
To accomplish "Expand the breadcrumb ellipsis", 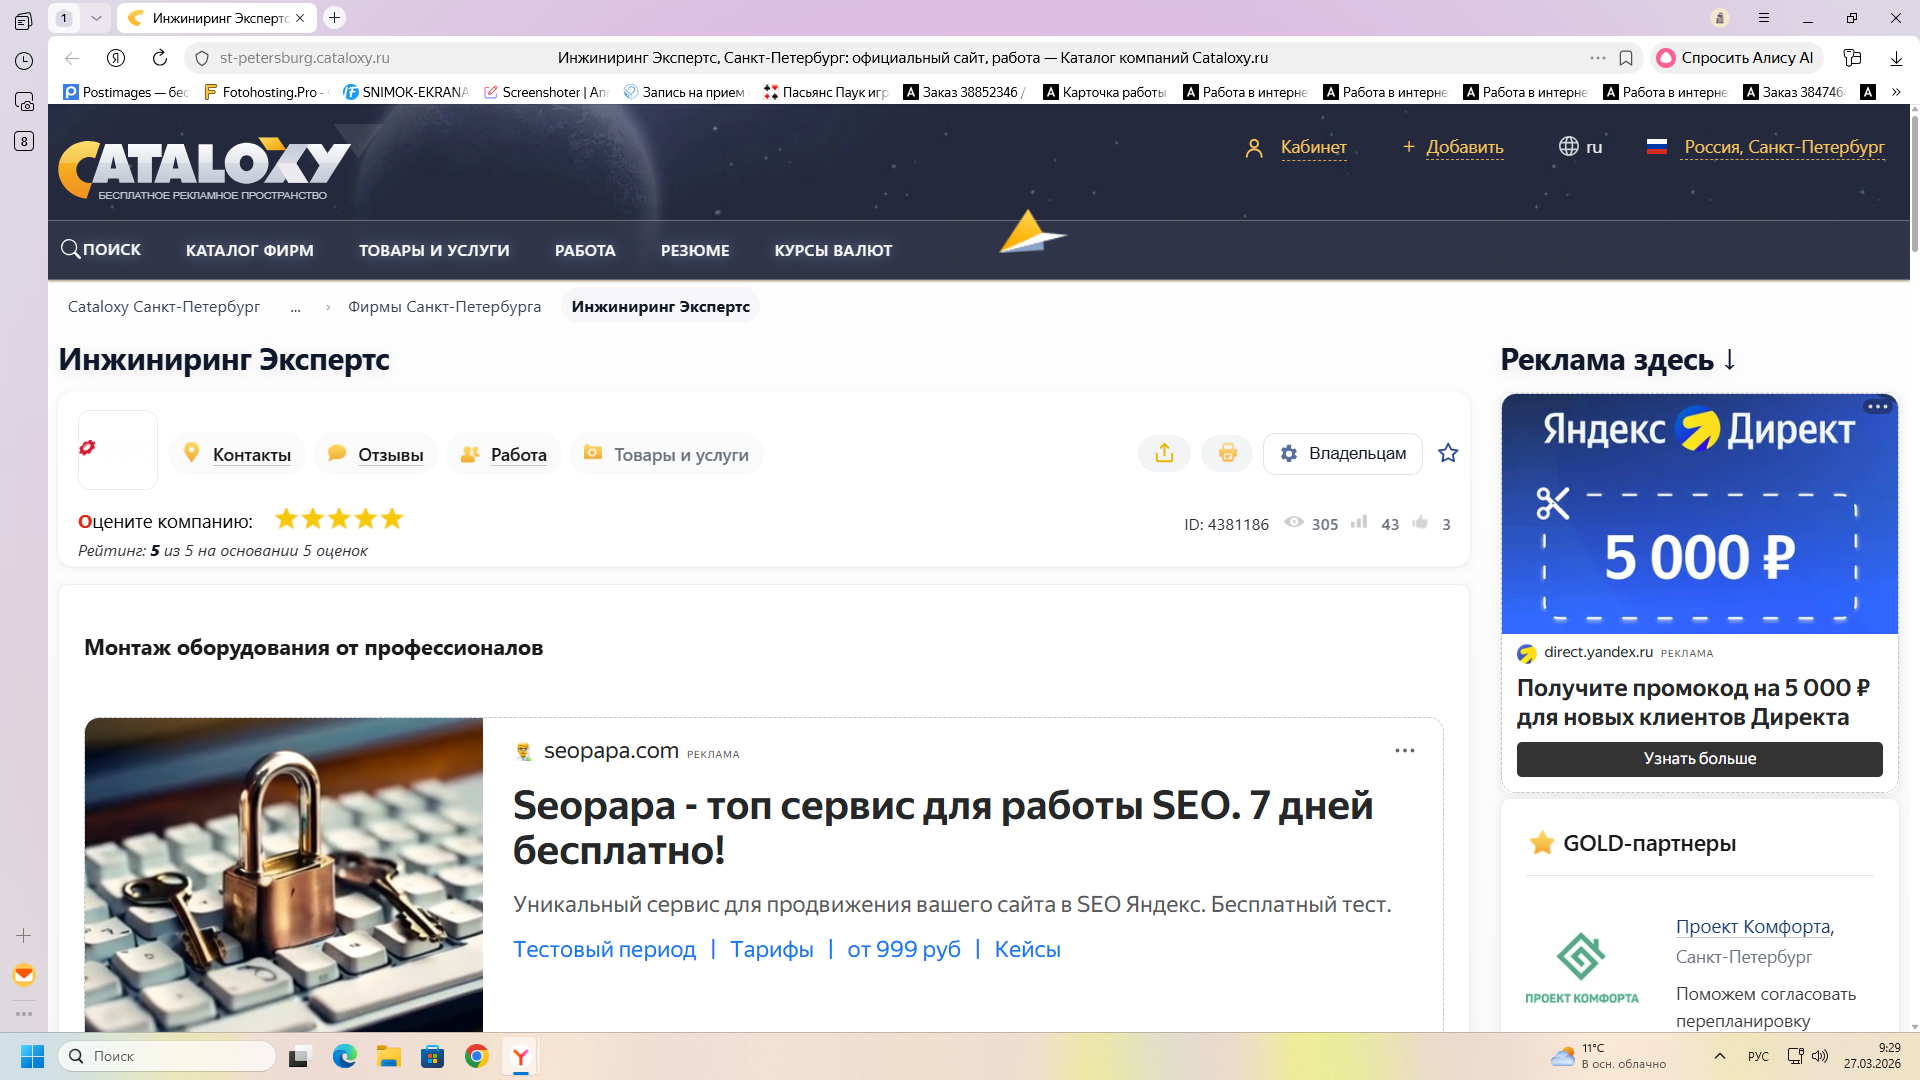I will click(295, 307).
